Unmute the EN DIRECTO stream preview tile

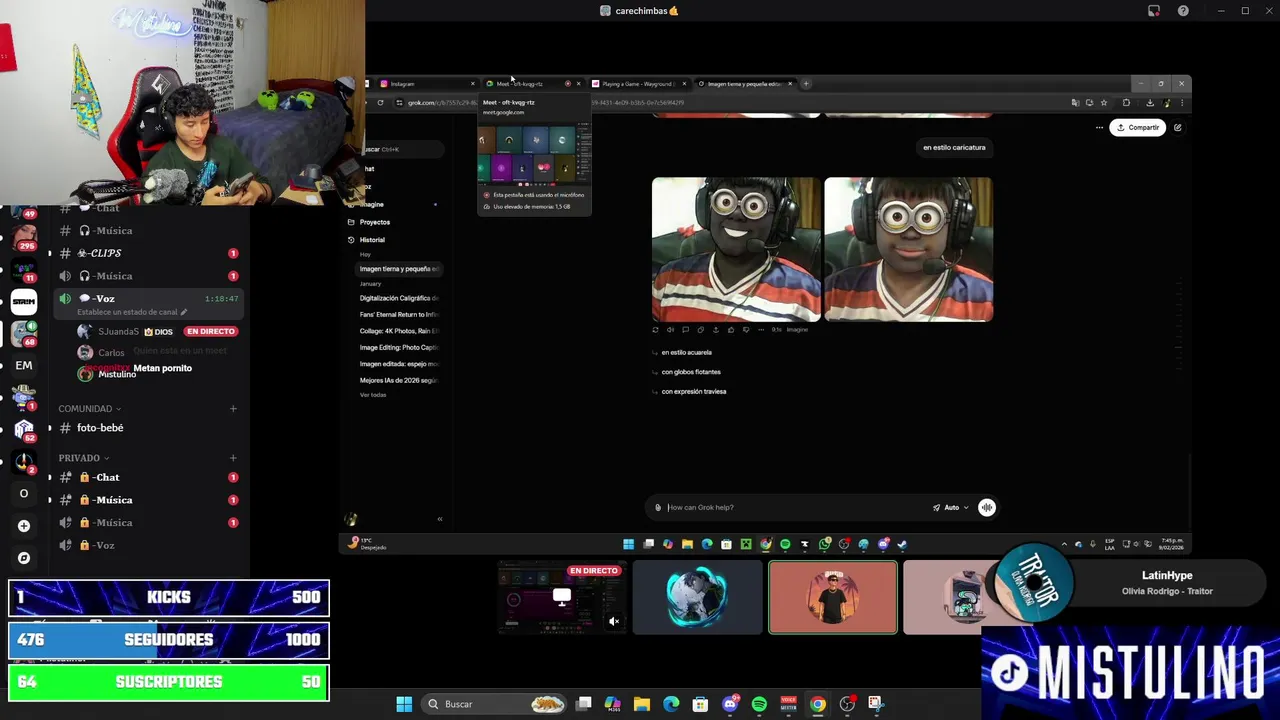point(614,621)
